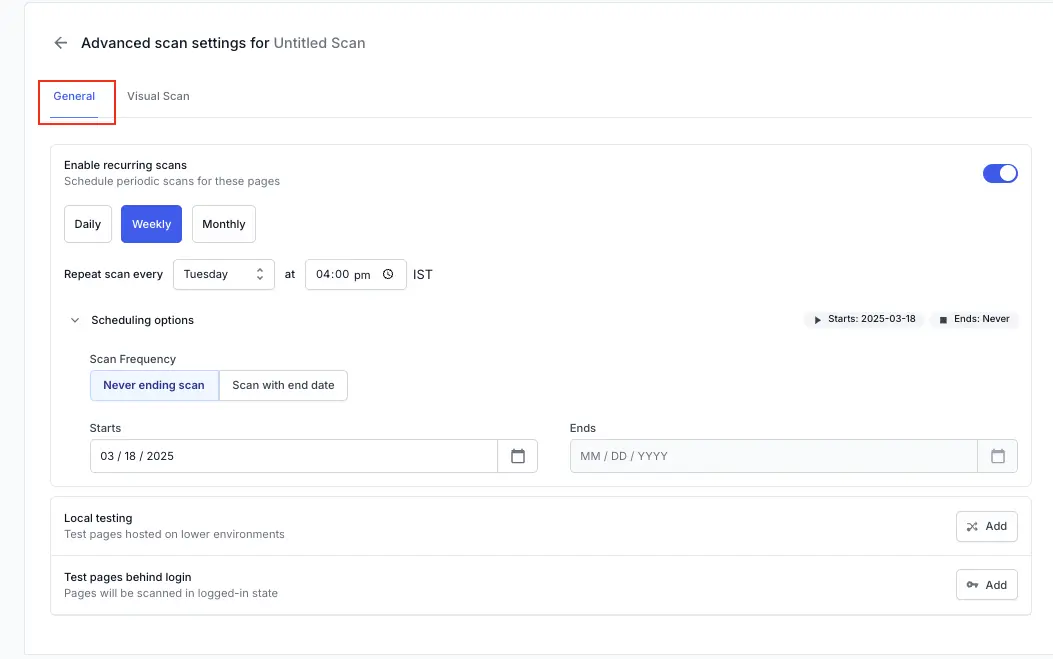Screen dimensions: 1053x659
Task: Click the 04:00 pm time field
Action: tap(342, 274)
